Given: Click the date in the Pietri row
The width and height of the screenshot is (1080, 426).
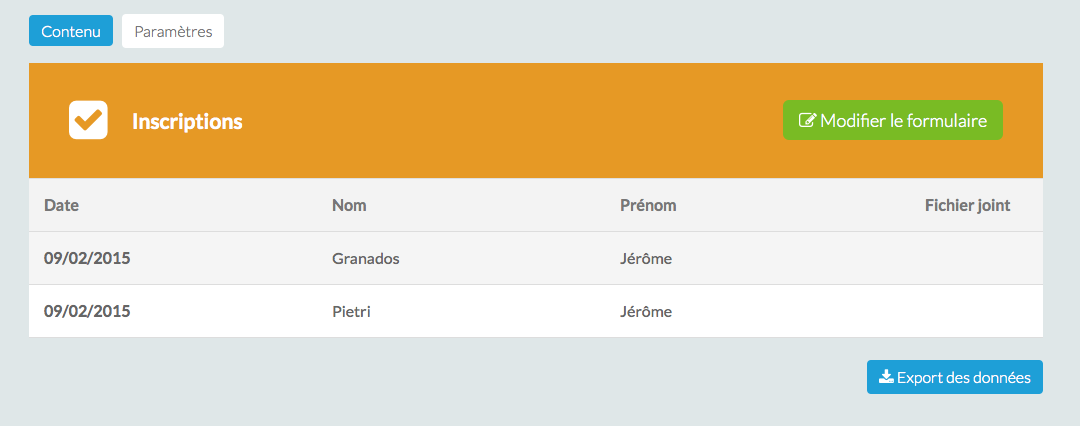Looking at the screenshot, I should [x=87, y=311].
